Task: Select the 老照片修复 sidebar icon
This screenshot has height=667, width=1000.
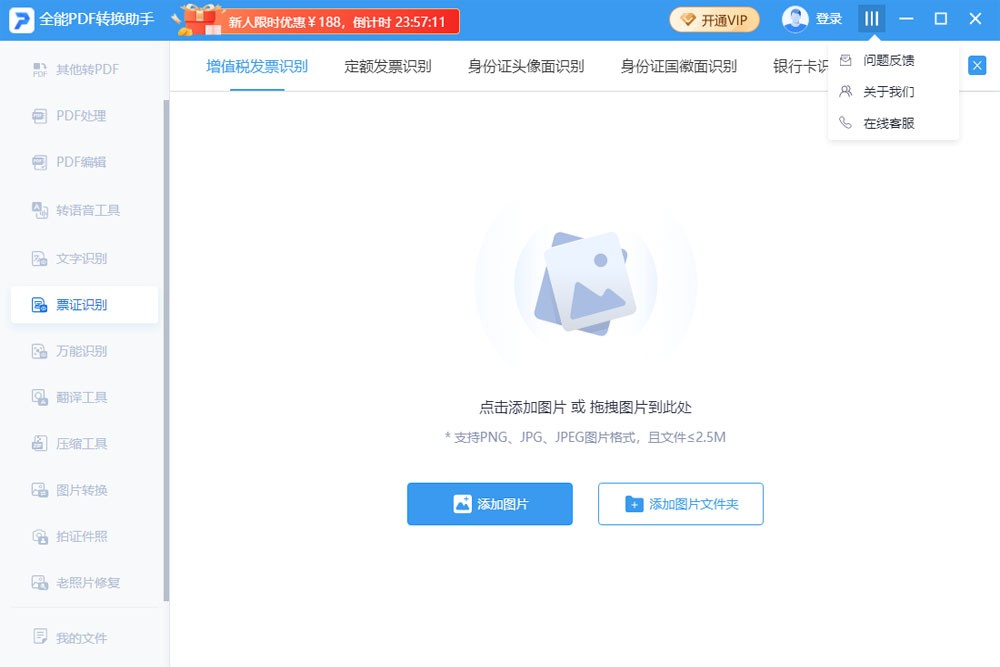Action: (x=40, y=583)
